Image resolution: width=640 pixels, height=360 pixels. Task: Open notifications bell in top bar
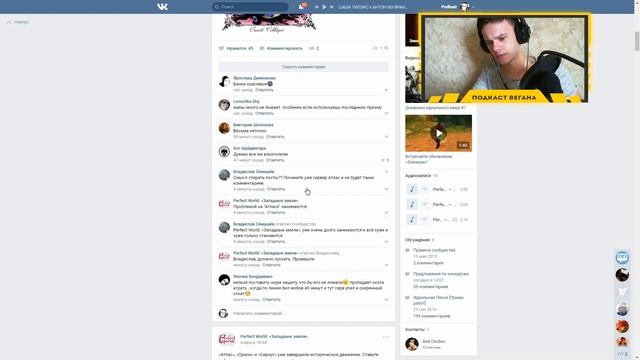tap(301, 7)
